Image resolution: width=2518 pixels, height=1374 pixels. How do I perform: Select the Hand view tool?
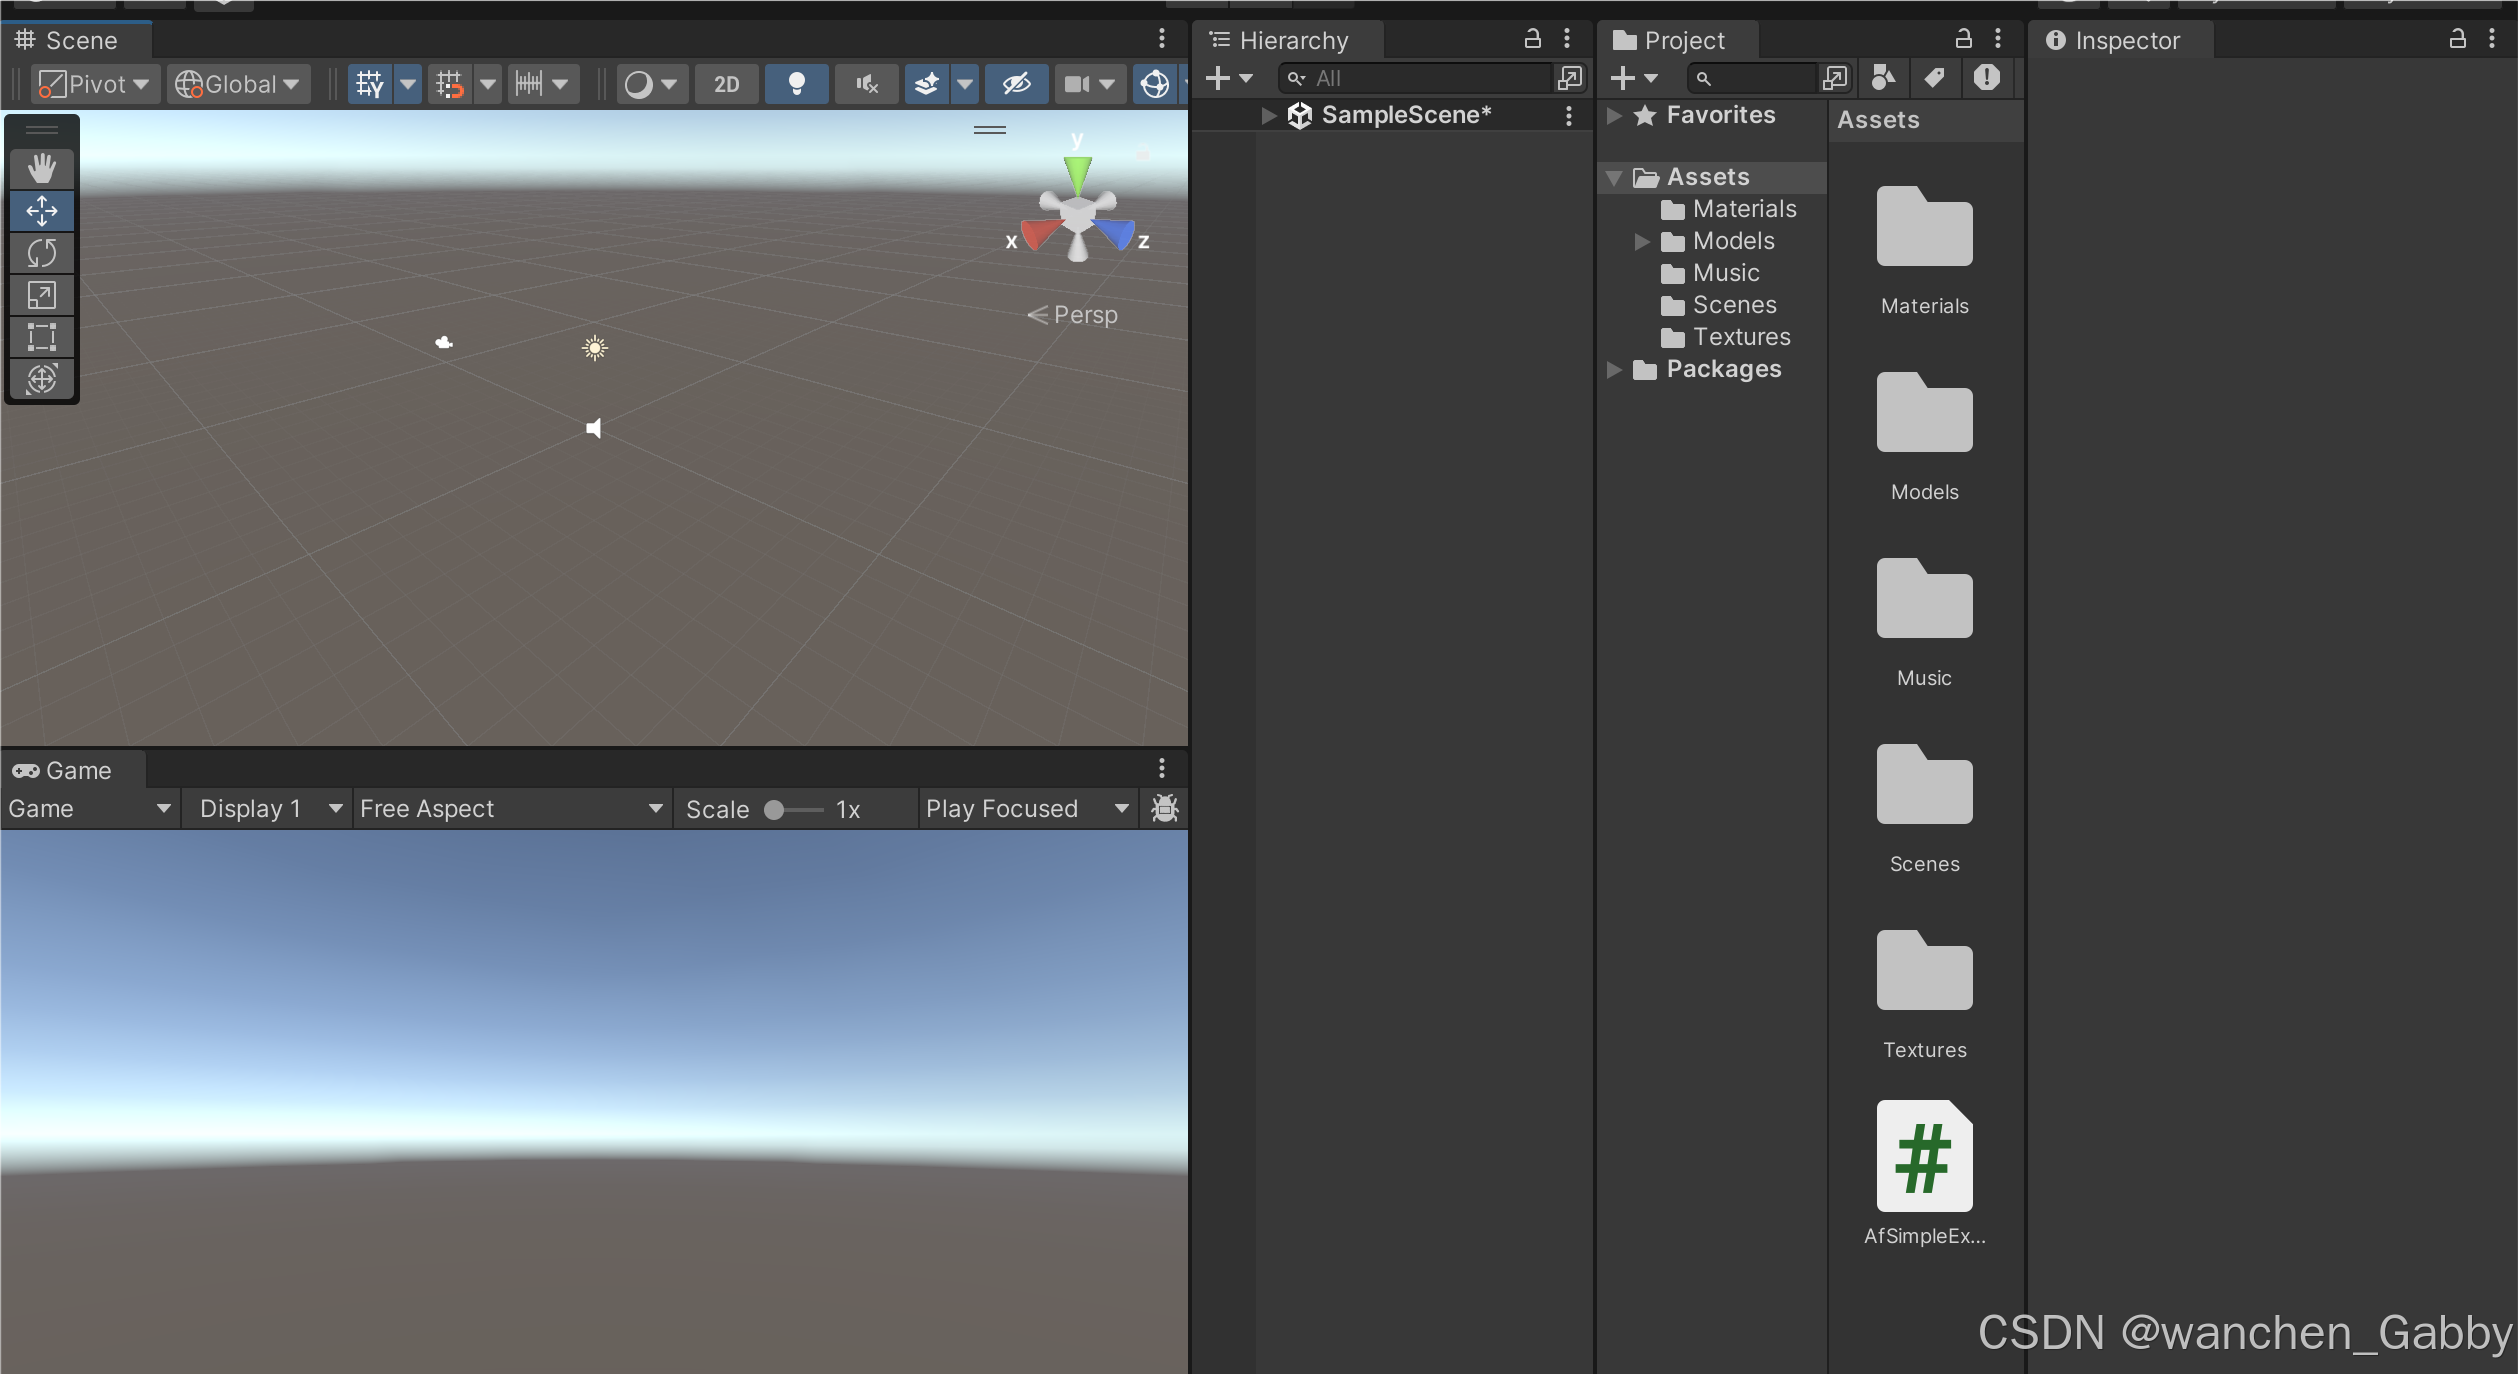[x=41, y=168]
